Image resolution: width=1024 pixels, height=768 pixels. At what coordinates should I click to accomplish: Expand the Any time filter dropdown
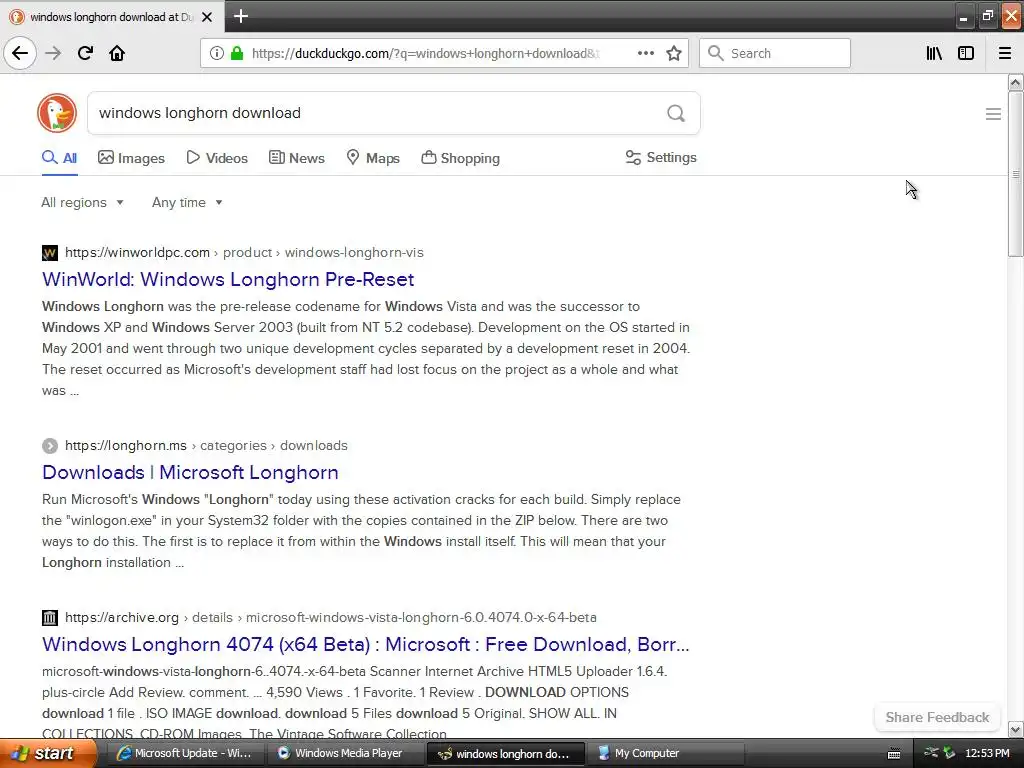(x=187, y=202)
